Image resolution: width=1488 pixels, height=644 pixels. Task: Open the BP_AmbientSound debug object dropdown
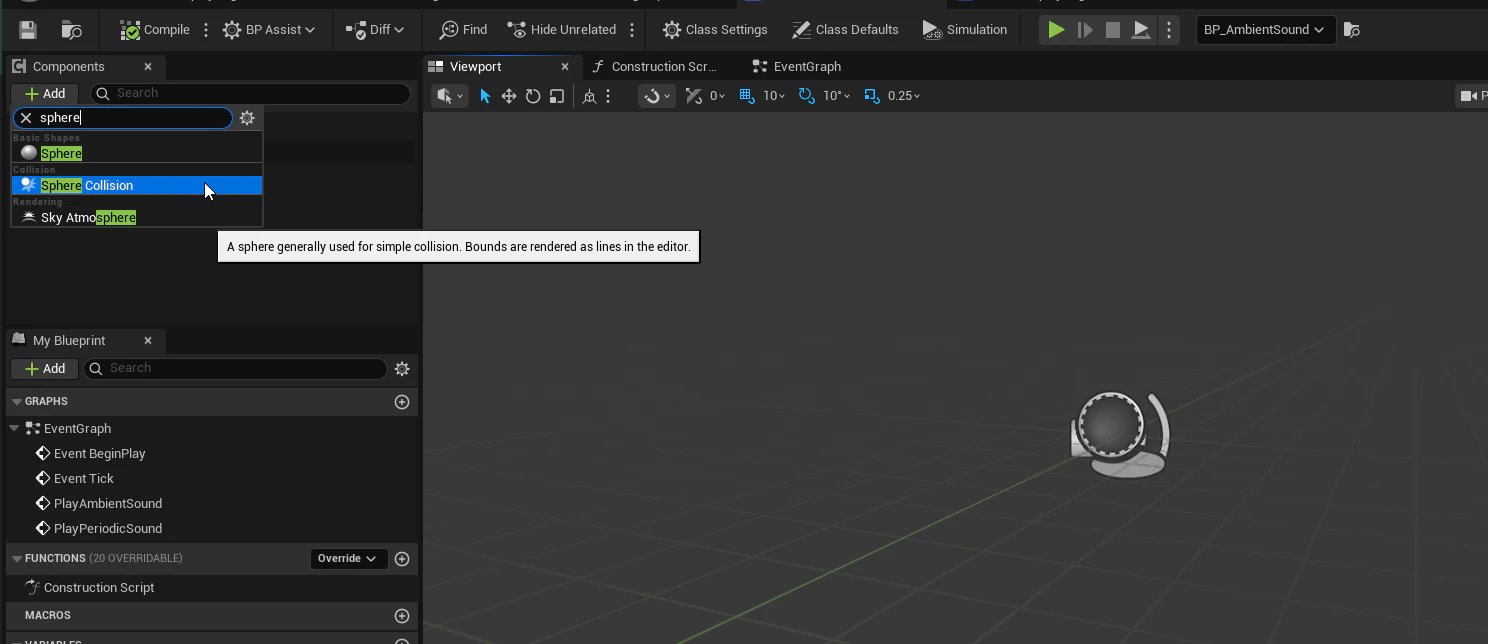tap(1265, 30)
